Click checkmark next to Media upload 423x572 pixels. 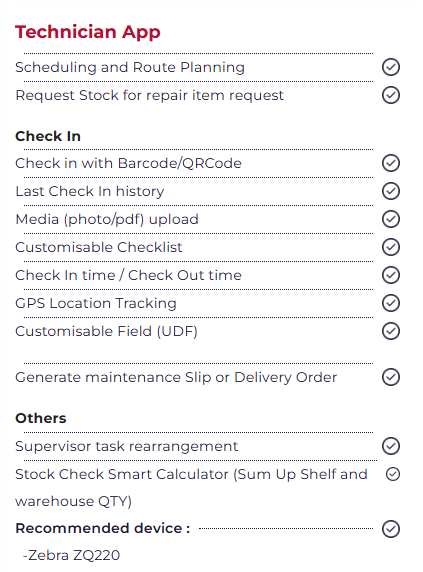pos(391,219)
